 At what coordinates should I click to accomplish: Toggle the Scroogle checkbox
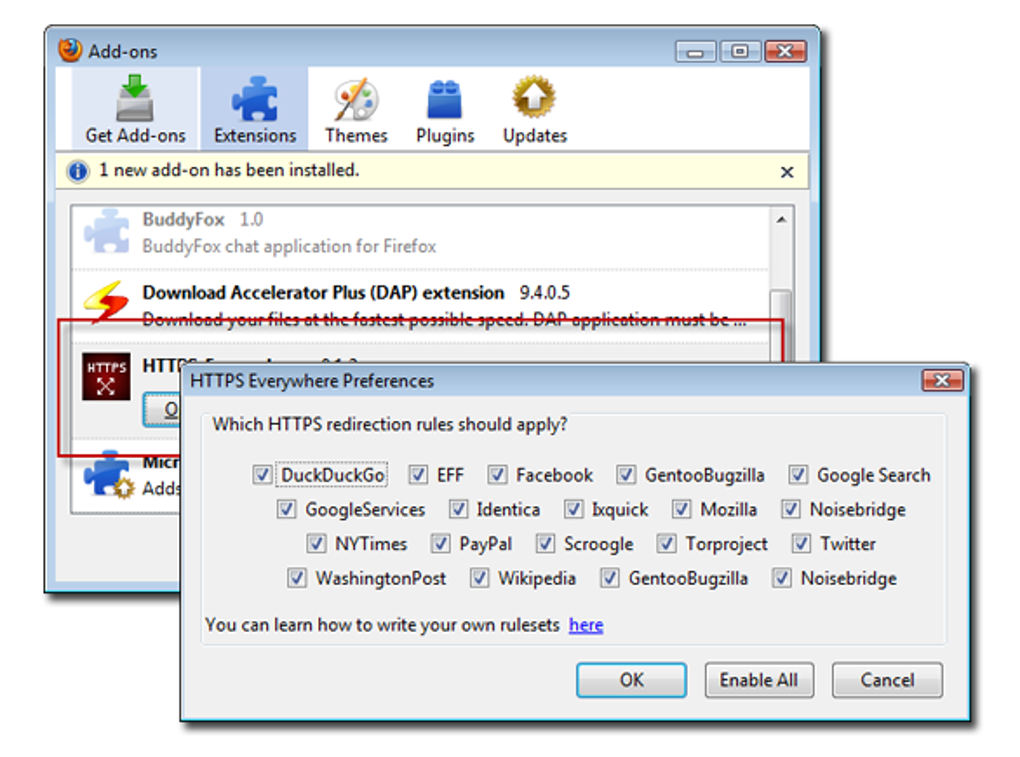[x=545, y=544]
